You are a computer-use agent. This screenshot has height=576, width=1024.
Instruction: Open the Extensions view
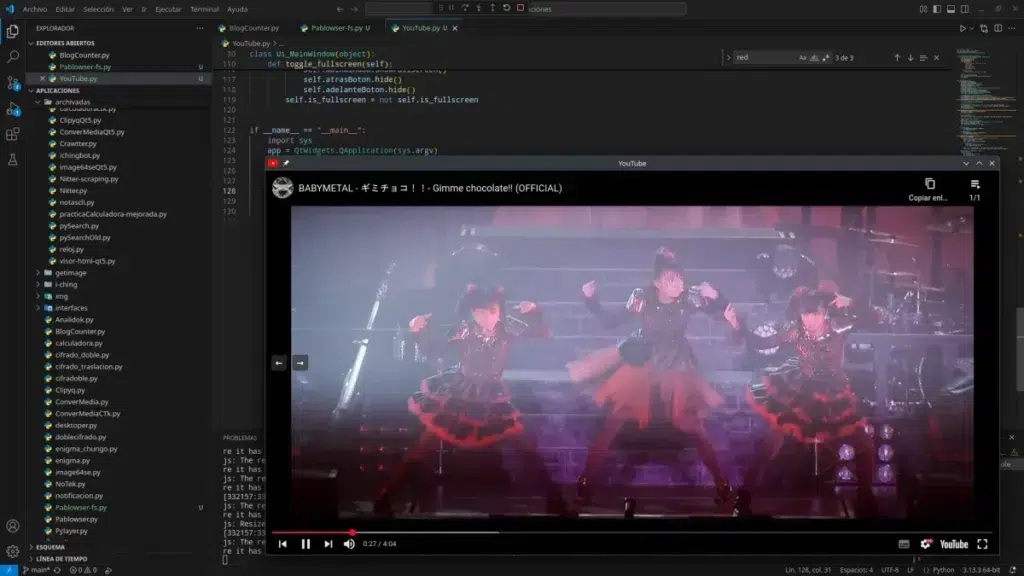12,134
